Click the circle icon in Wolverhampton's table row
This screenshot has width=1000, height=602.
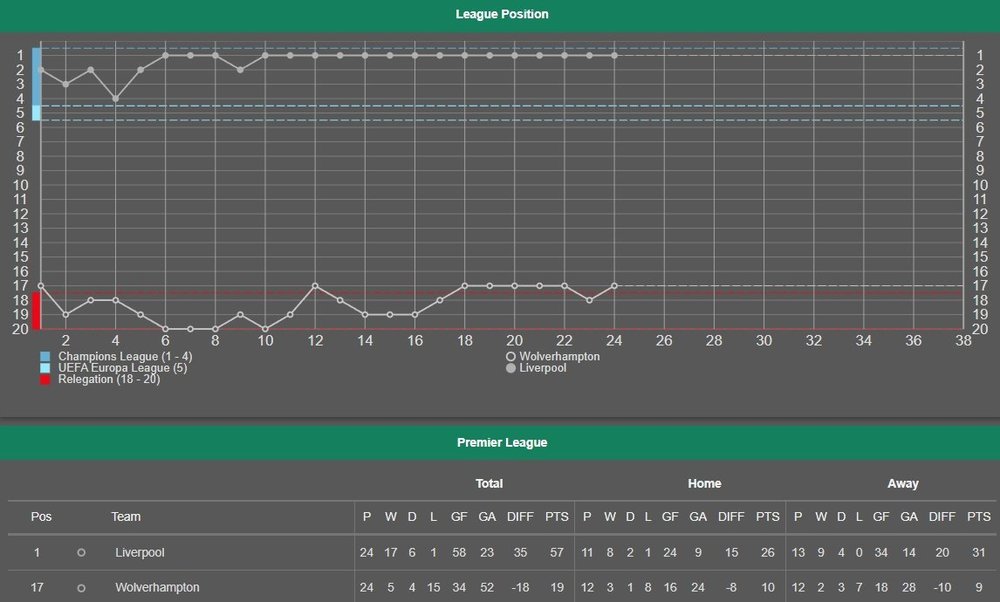tap(81, 588)
